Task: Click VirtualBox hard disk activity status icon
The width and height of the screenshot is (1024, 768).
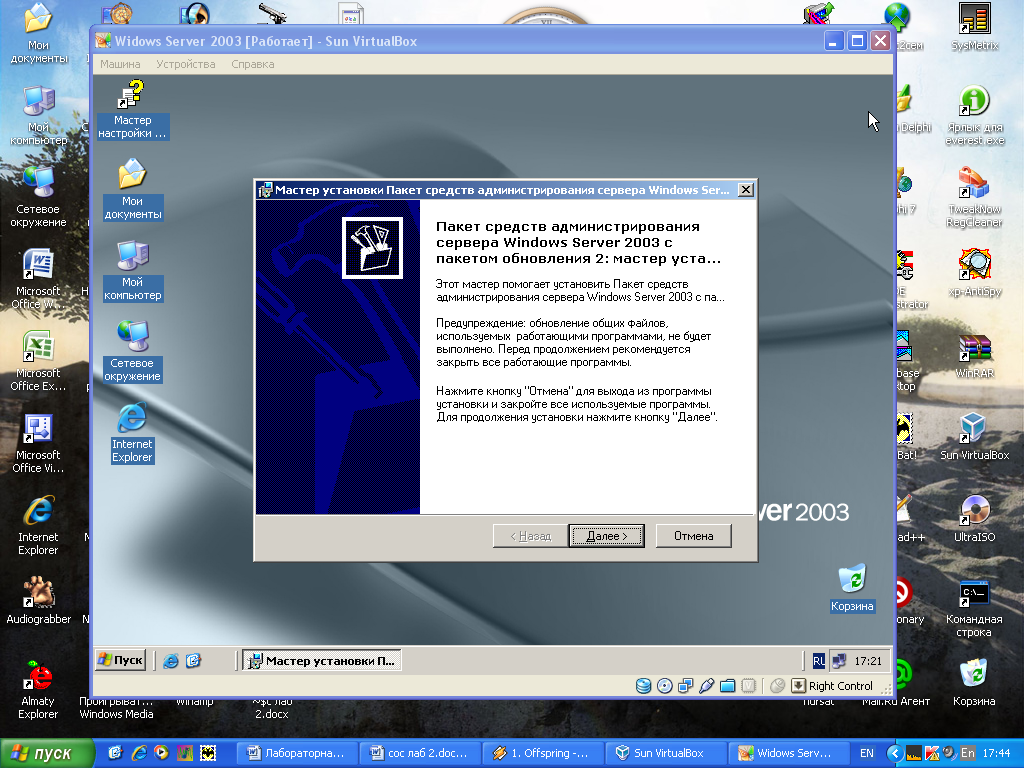Action: [x=643, y=686]
